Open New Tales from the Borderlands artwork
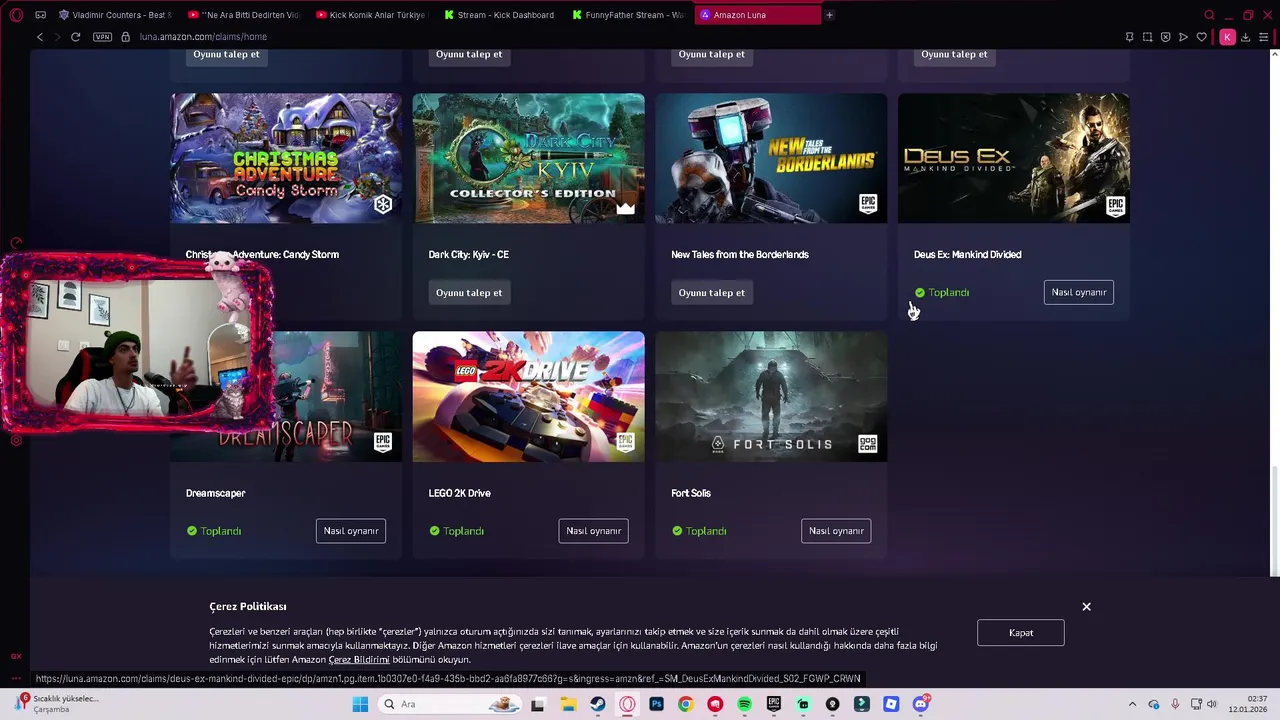The image size is (1280, 720). click(x=771, y=158)
